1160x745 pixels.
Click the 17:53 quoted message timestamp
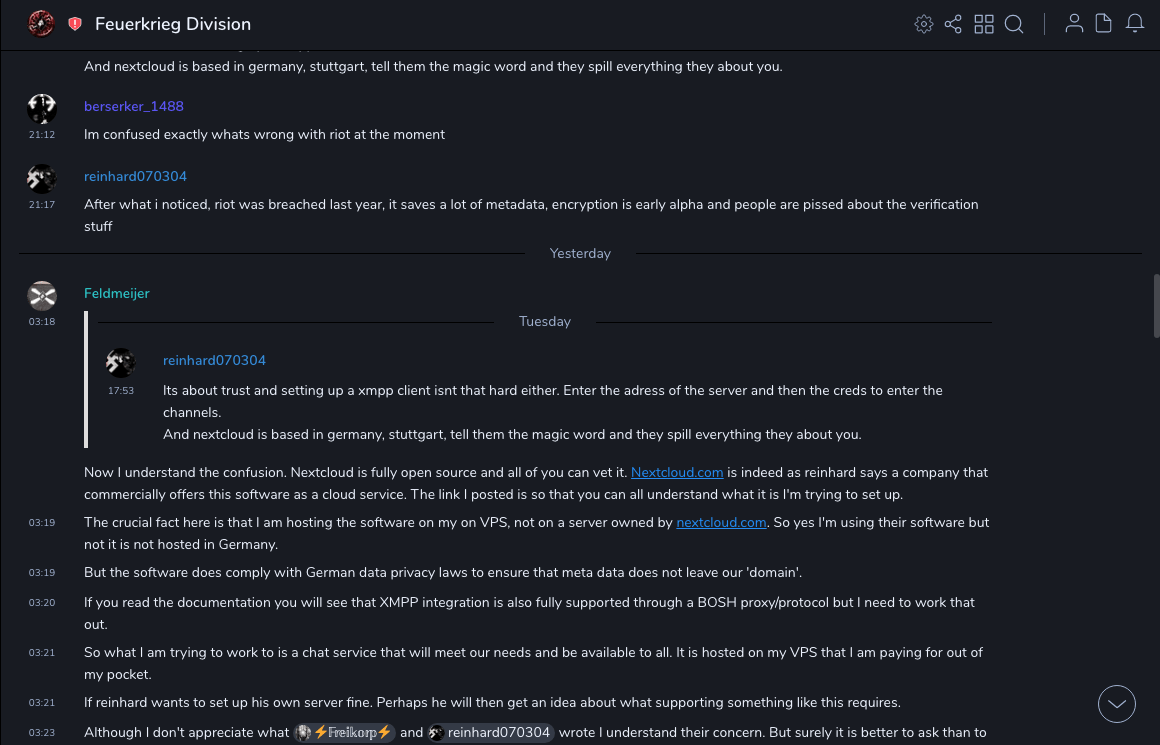(121, 390)
